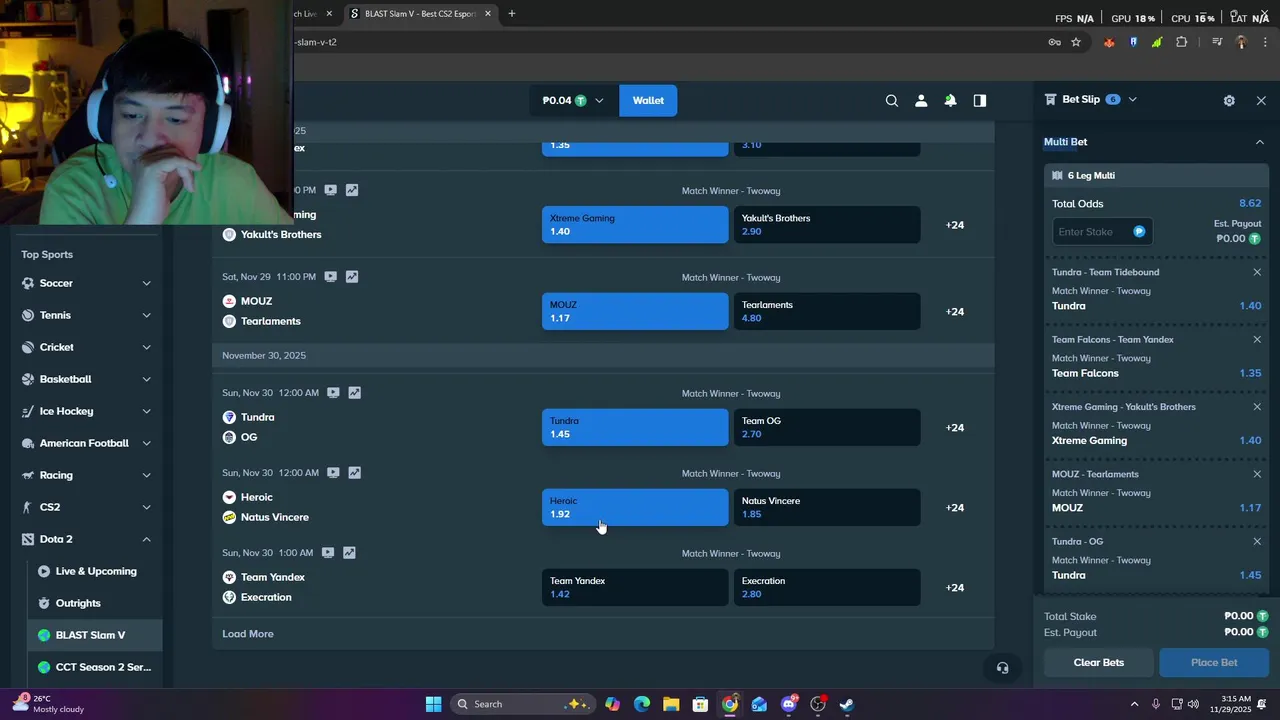This screenshot has width=1280, height=720.
Task: Bookmark this page with the star icon
Action: (x=1076, y=42)
